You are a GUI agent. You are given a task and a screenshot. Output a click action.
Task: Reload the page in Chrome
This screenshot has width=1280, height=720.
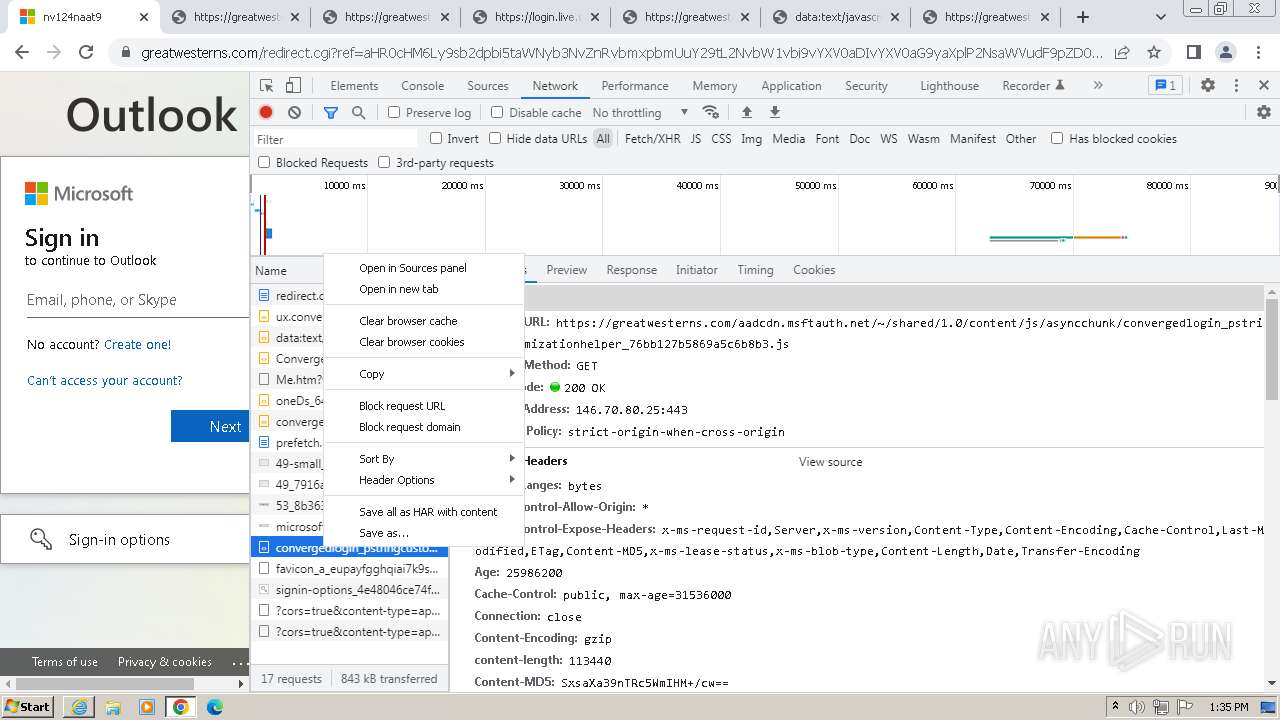coord(86,52)
